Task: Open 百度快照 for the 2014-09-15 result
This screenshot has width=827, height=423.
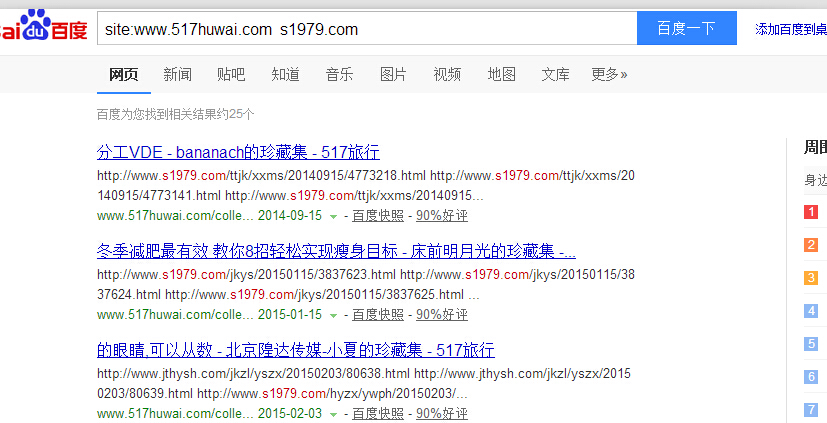Action: [378, 216]
